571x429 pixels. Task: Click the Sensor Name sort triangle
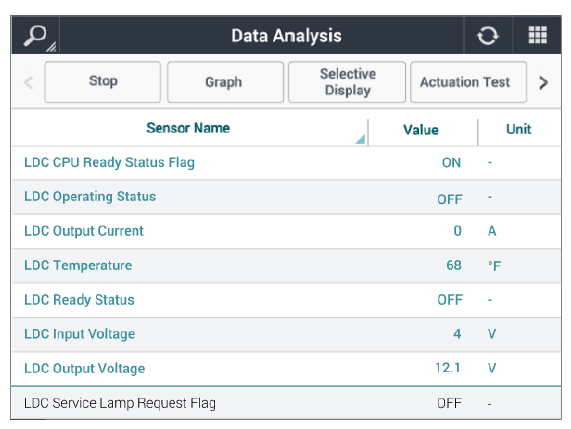pos(361,139)
